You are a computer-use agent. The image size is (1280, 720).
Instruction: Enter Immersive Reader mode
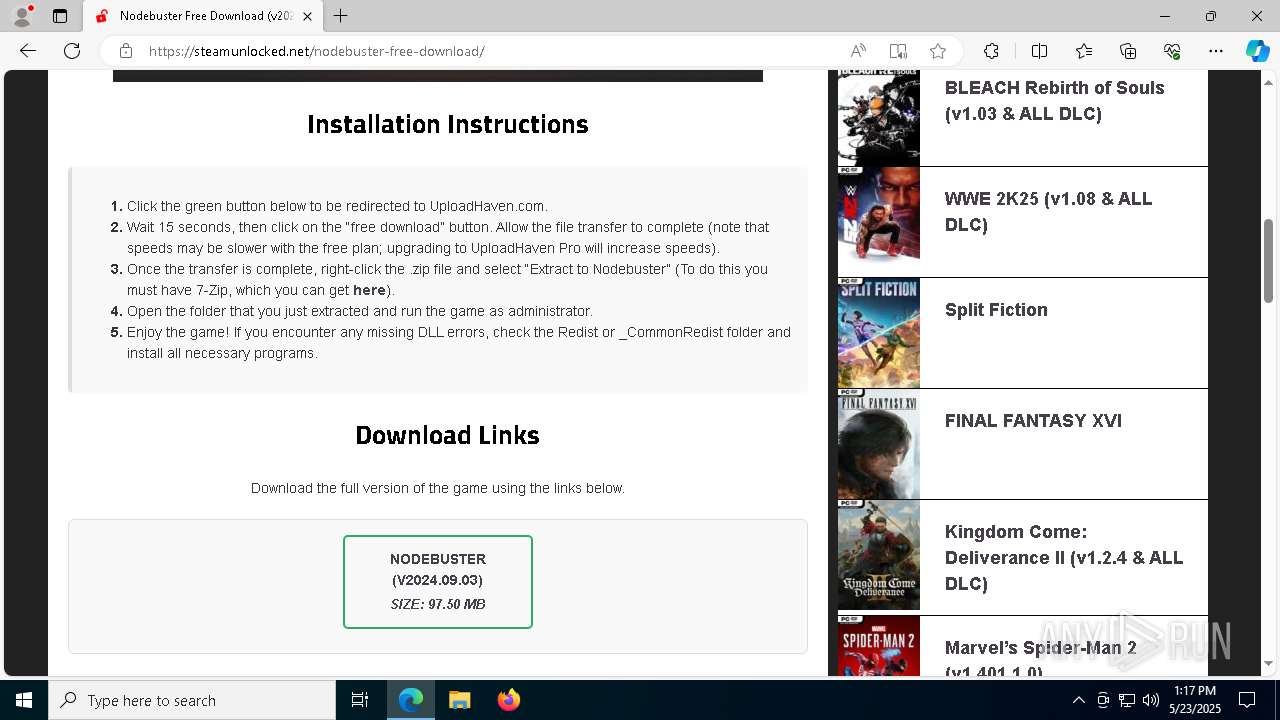click(x=898, y=51)
